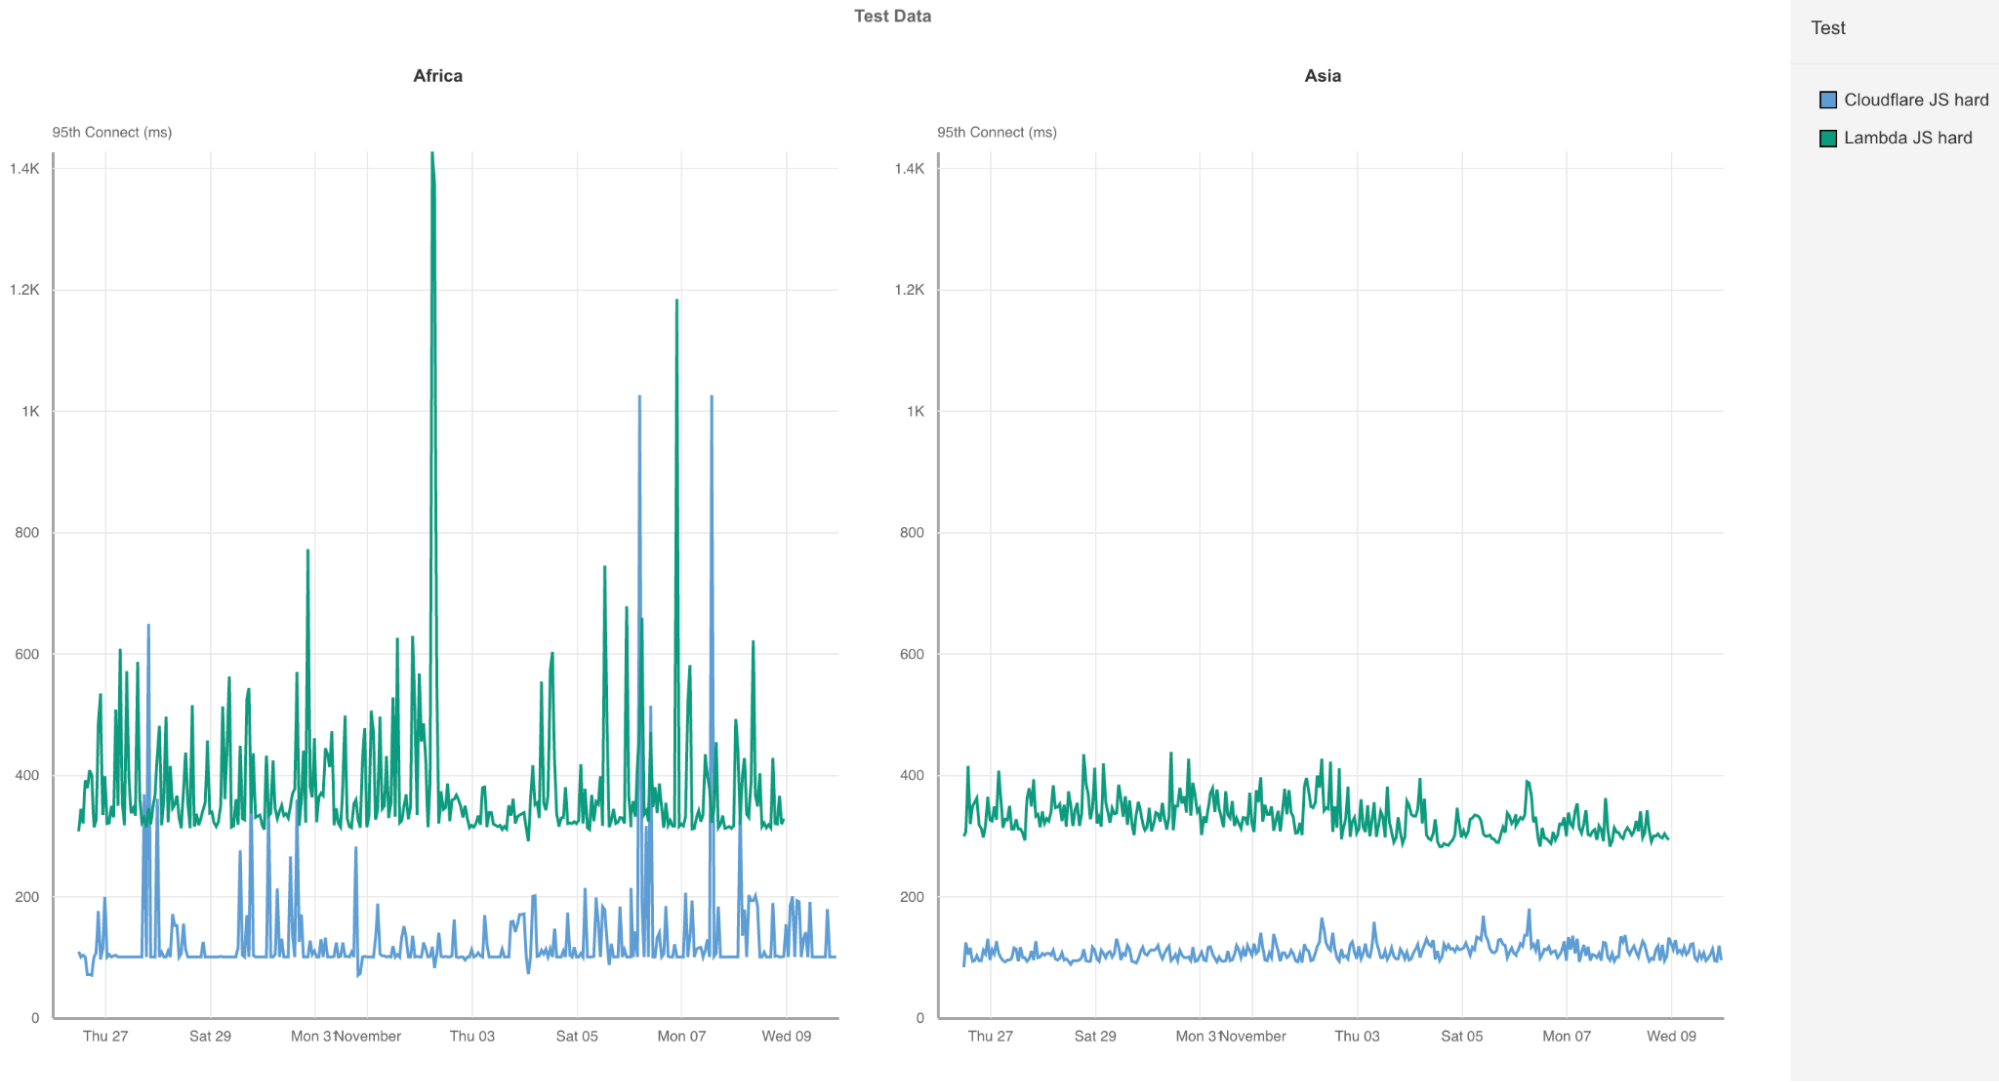Click the 800 y-axis label on Asia chart

[x=912, y=533]
